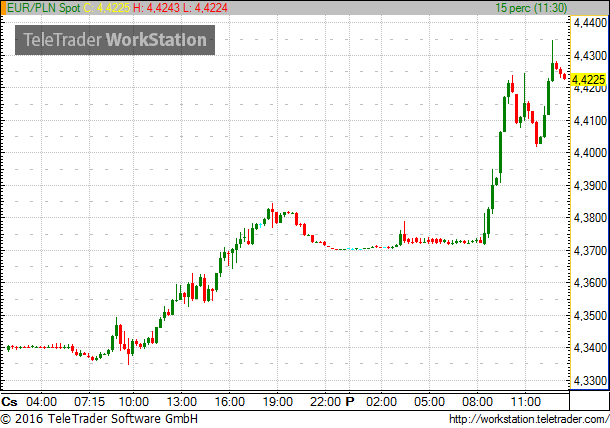This screenshot has width=610, height=428.
Task: Click the 07:15 time axis label
Action: pos(89,402)
